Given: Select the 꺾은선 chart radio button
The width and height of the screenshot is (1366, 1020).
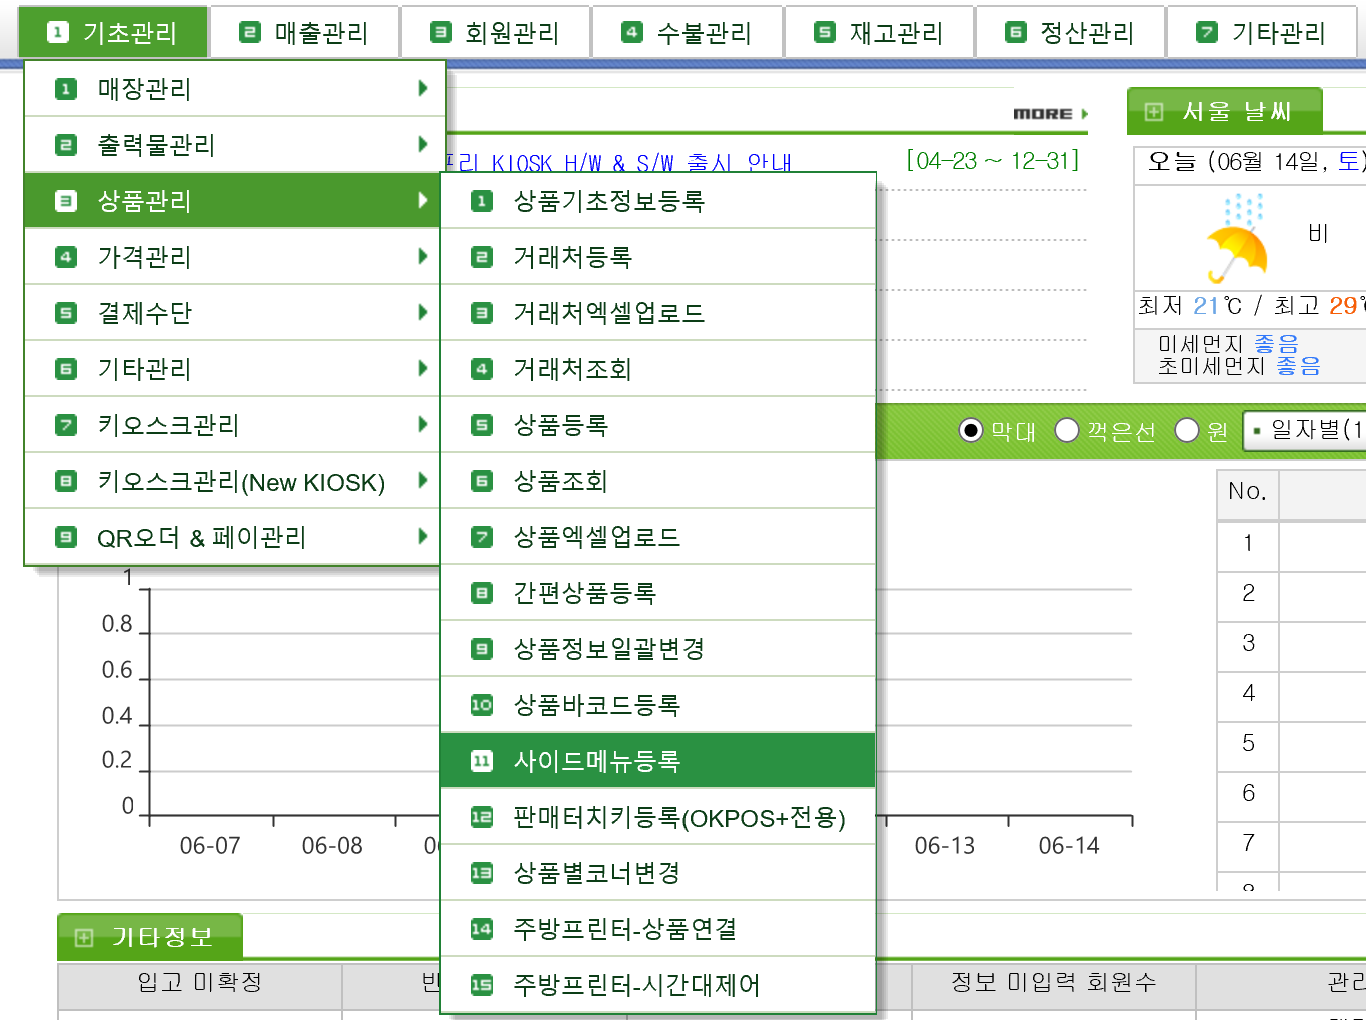Looking at the screenshot, I should tap(1067, 430).
